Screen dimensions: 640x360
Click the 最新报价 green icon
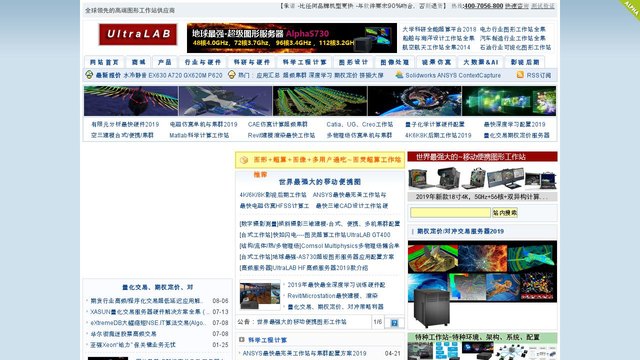click(x=89, y=75)
